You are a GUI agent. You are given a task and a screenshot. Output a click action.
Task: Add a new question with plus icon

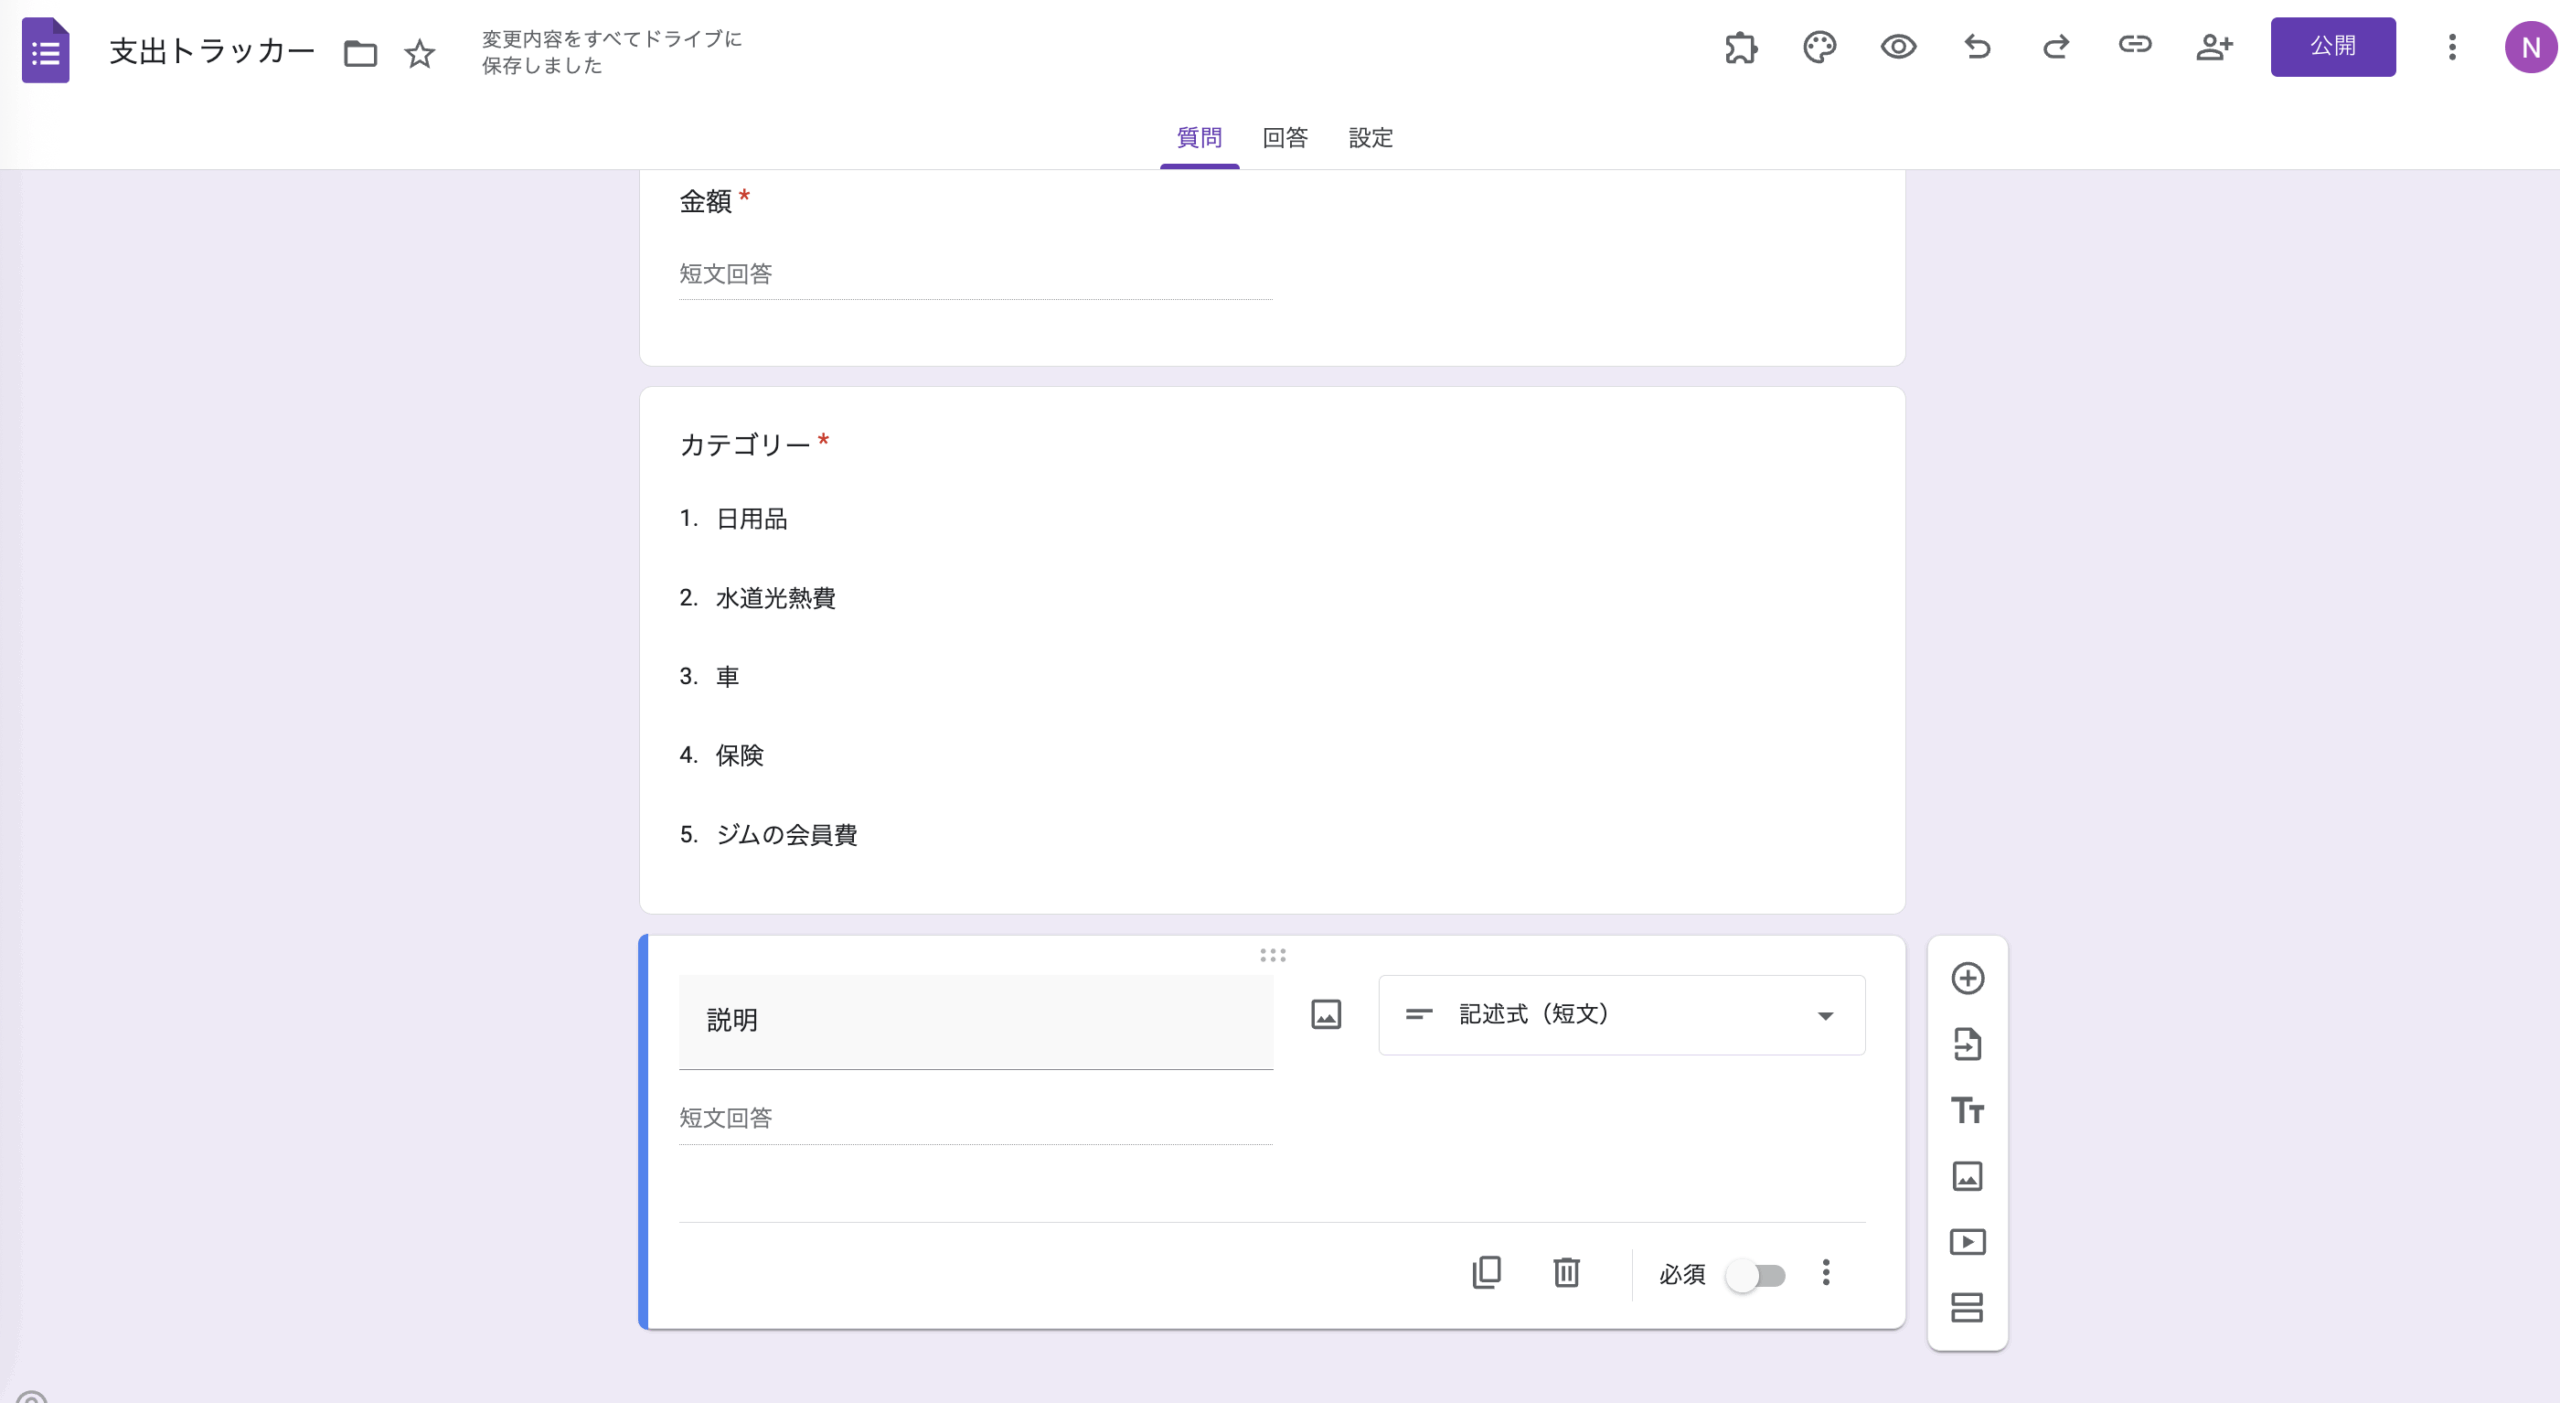click(x=1967, y=978)
